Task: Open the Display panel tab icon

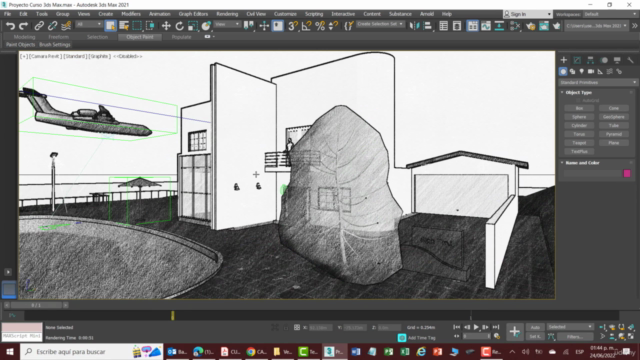Action: click(x=617, y=60)
